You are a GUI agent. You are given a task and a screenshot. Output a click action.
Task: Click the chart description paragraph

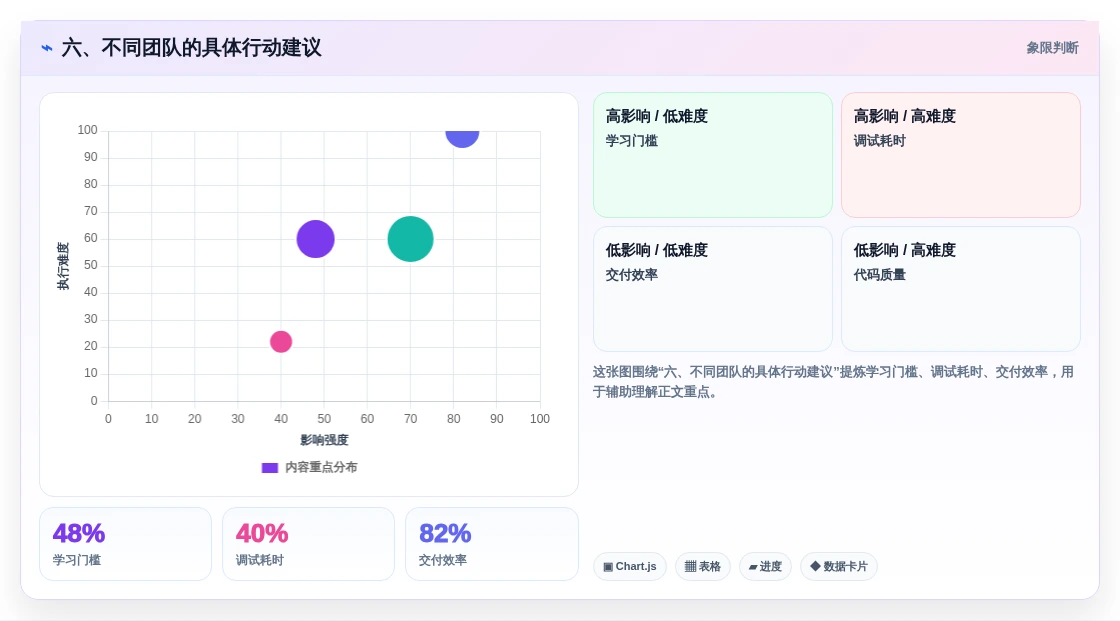(x=833, y=382)
